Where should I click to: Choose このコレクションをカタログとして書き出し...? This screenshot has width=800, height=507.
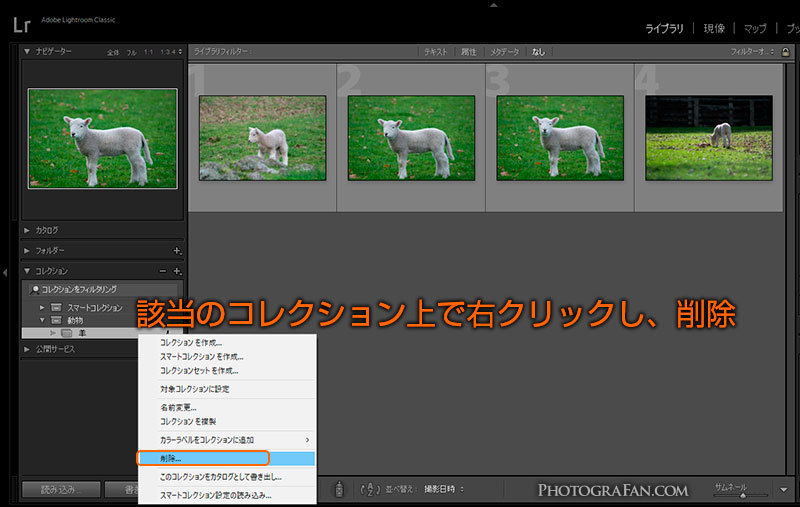click(227, 477)
